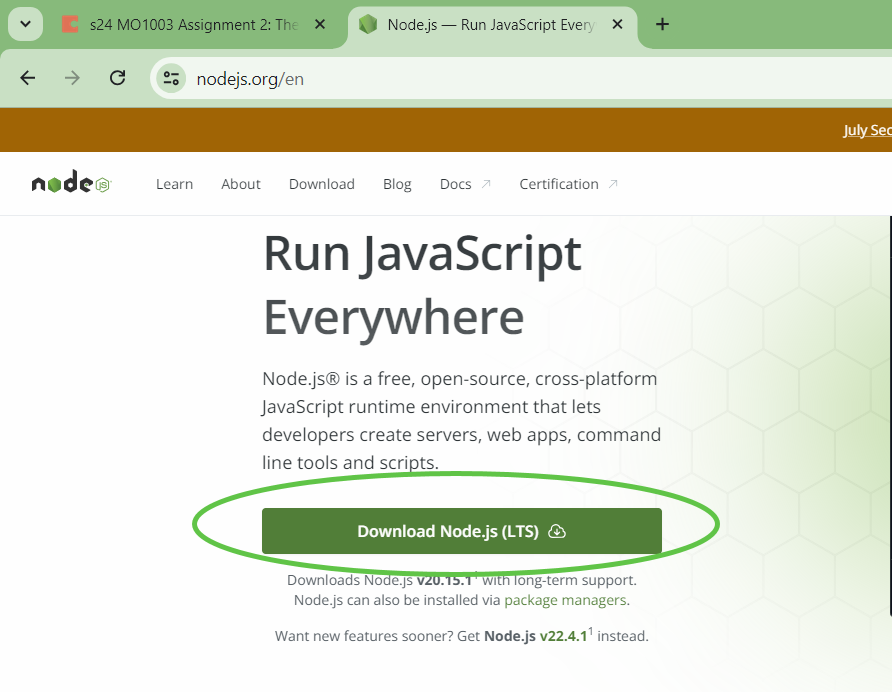The height and width of the screenshot is (692, 892).
Task: Click the Node.js favicon on active tab
Action: point(368,24)
